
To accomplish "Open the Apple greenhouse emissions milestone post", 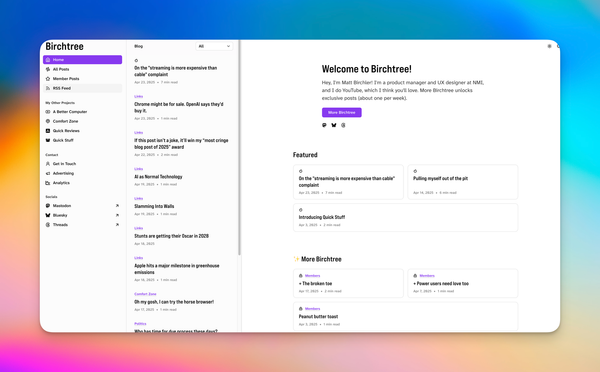I will pos(177,269).
